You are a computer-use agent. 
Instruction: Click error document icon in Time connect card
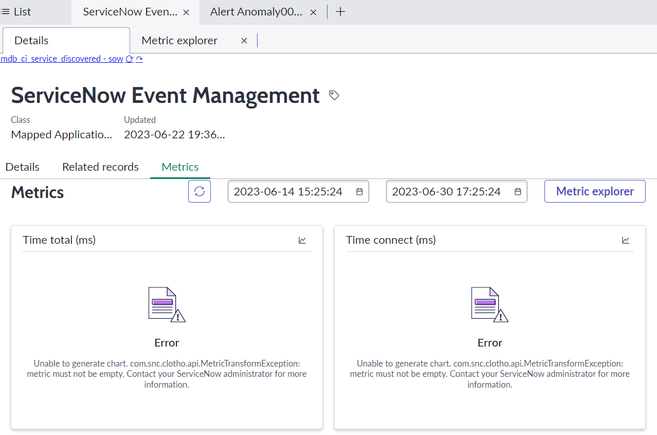489,305
